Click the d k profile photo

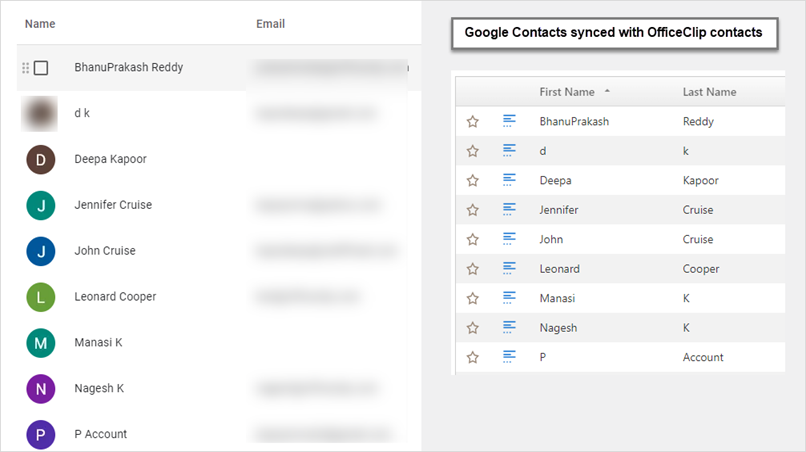pyautogui.click(x=40, y=114)
